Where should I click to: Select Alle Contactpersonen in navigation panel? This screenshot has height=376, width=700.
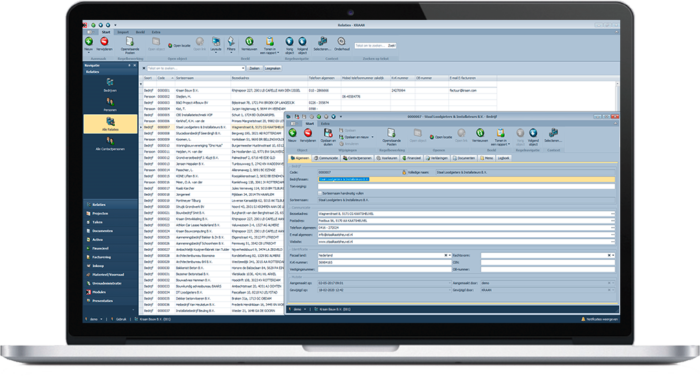[110, 143]
